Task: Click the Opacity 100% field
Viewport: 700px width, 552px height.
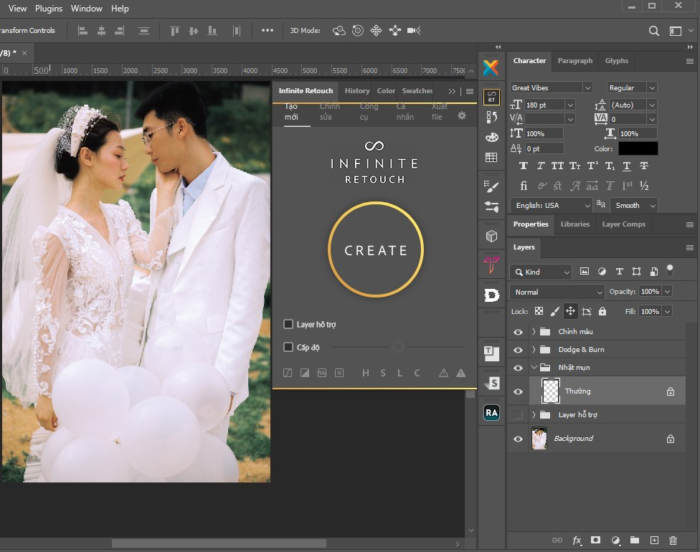Action: point(650,292)
